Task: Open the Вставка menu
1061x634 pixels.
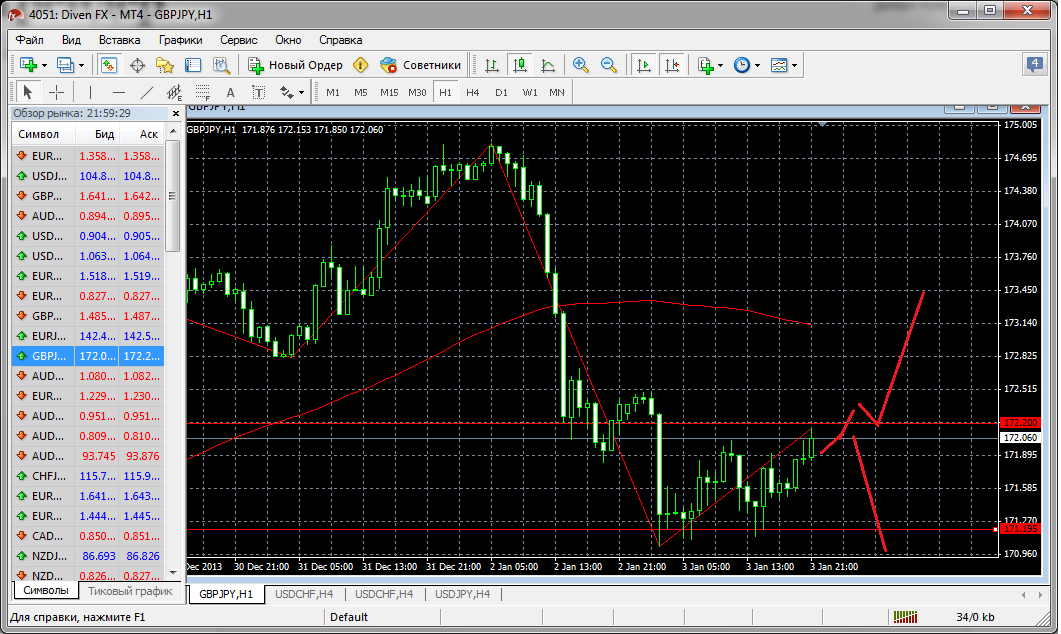Action: point(119,40)
